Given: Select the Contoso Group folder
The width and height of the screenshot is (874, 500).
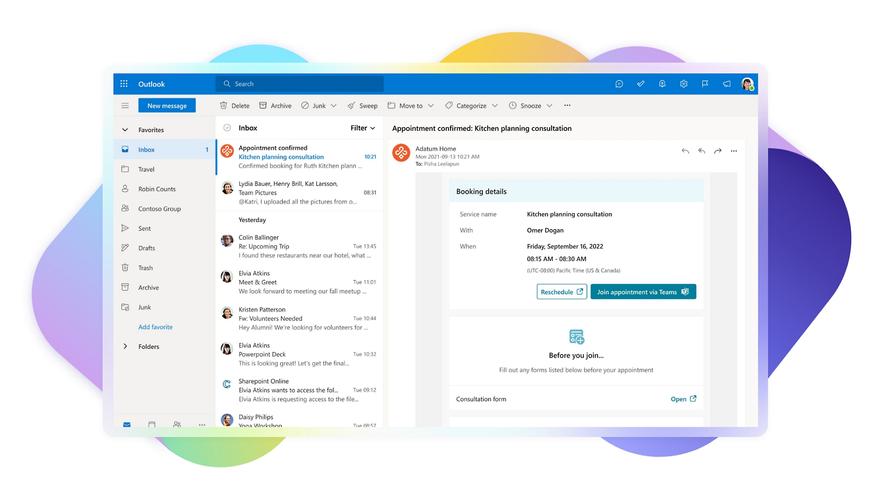Looking at the screenshot, I should click(159, 209).
